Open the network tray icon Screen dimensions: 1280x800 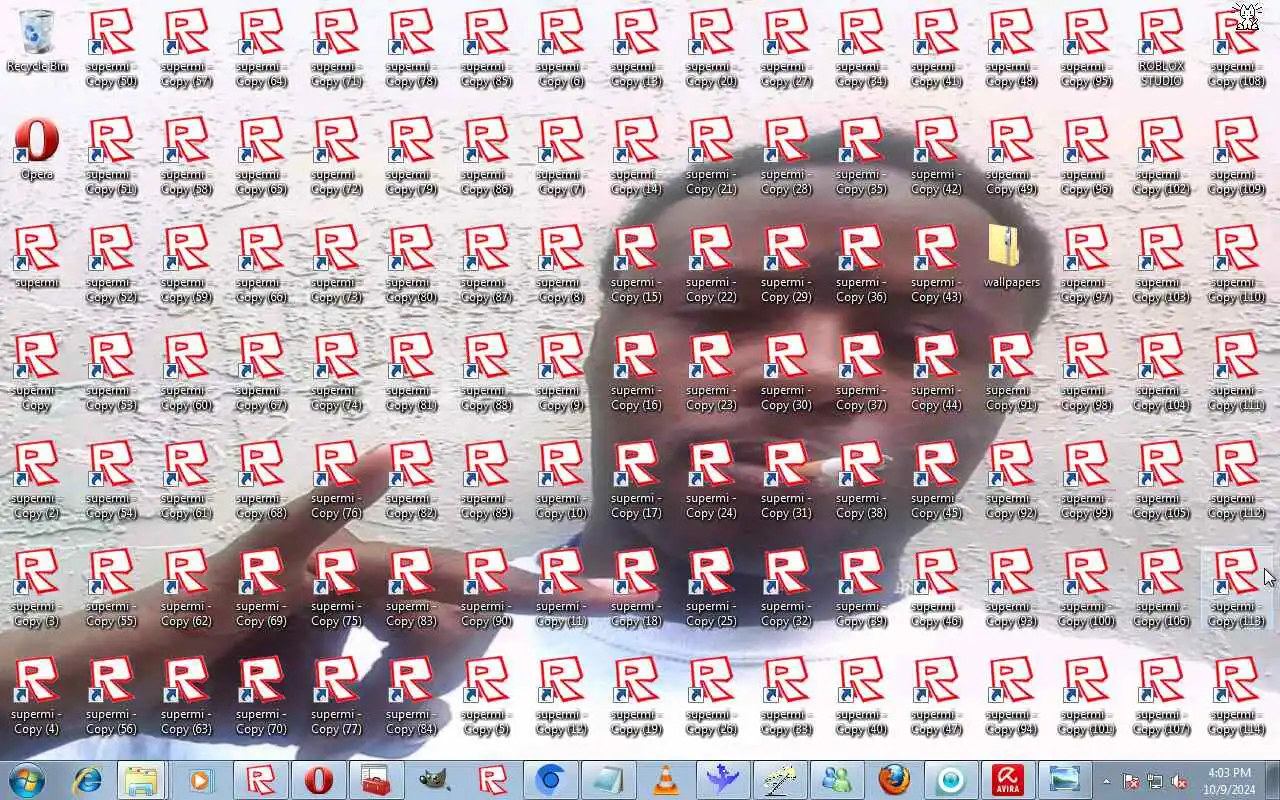tap(1155, 781)
